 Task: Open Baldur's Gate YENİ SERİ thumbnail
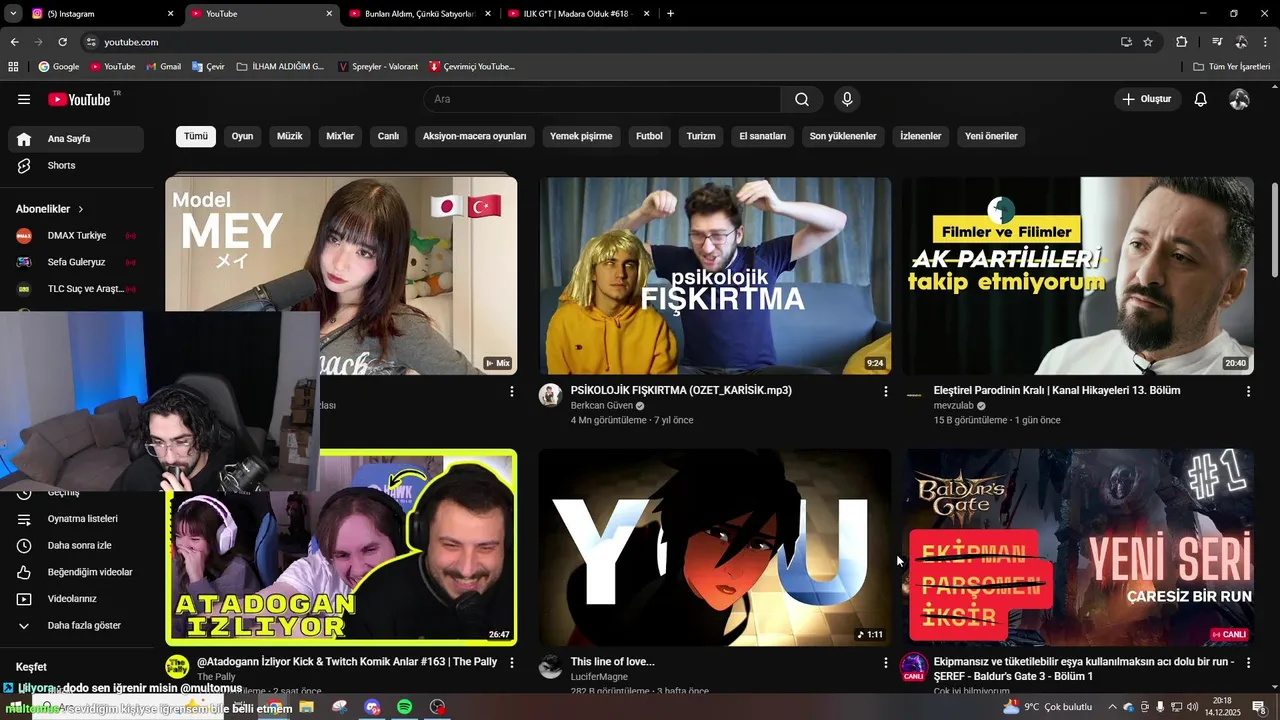click(1078, 547)
